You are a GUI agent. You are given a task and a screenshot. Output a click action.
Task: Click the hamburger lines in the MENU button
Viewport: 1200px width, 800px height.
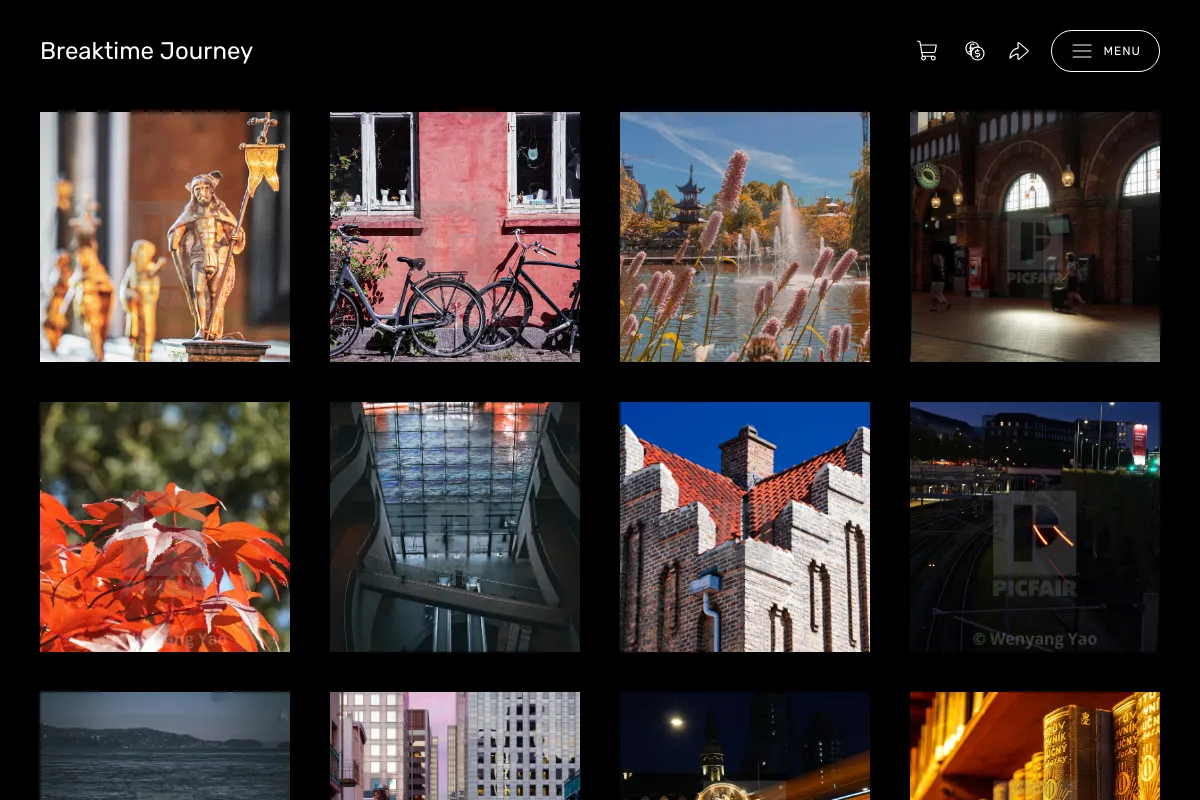[x=1082, y=51]
